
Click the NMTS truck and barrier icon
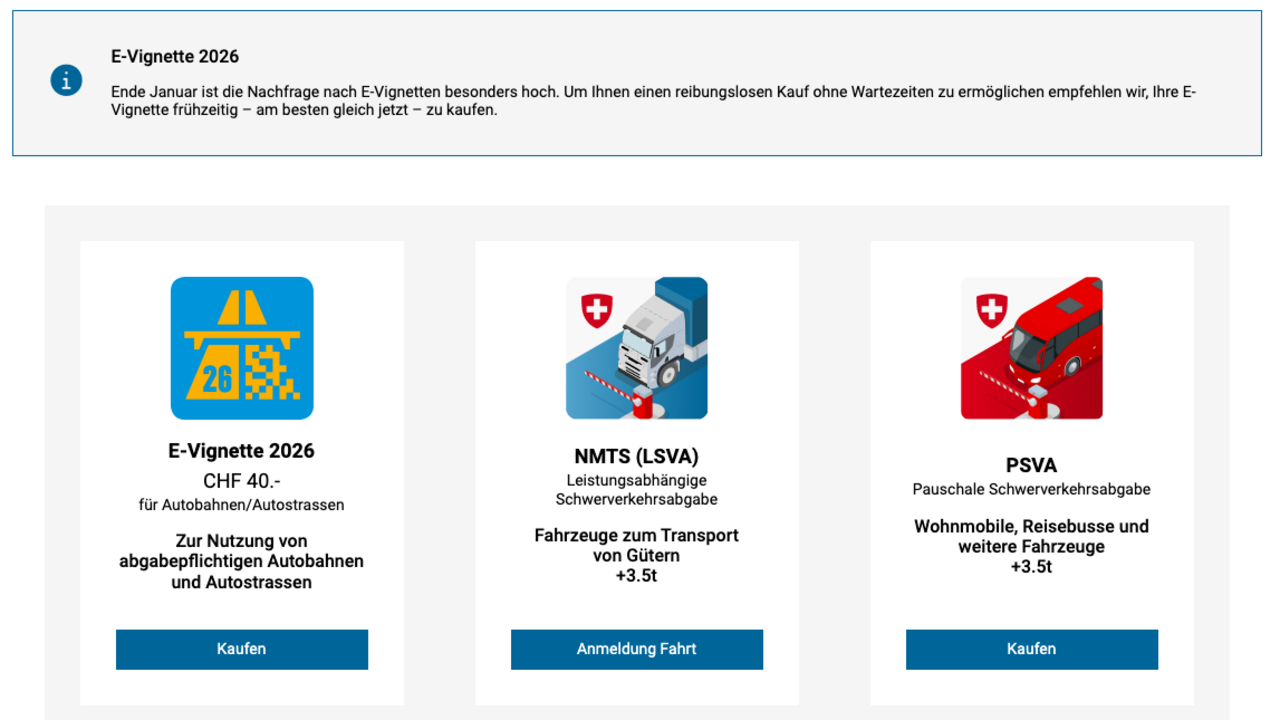636,347
